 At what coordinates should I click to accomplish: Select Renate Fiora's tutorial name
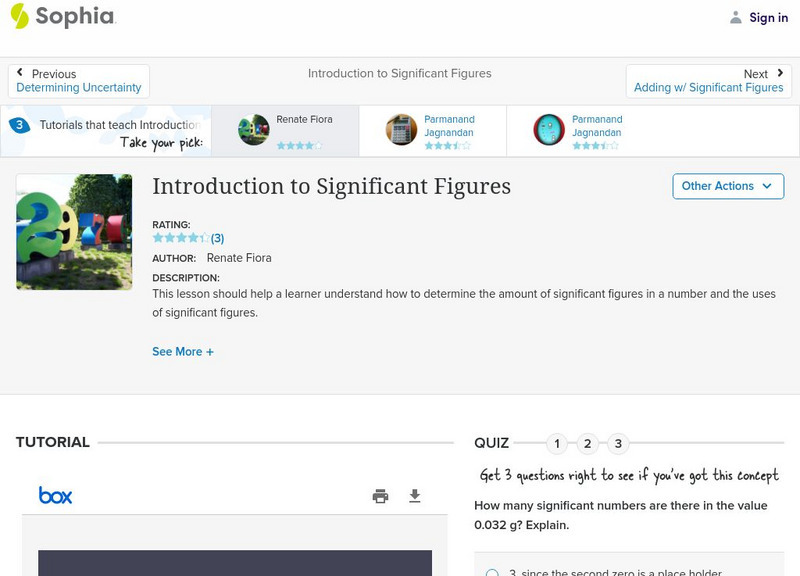click(305, 120)
